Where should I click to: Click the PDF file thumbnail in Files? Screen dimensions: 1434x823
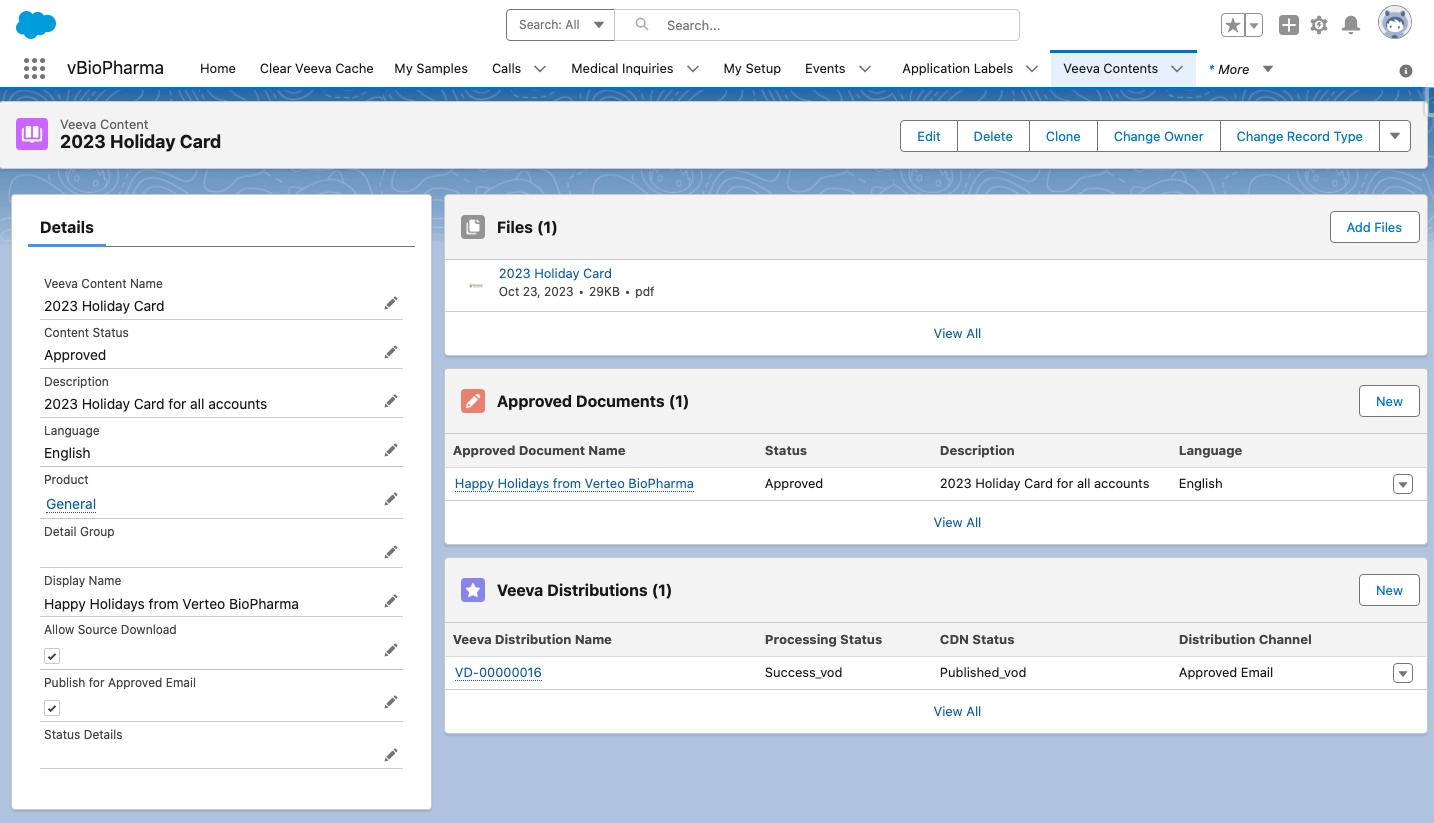474,284
